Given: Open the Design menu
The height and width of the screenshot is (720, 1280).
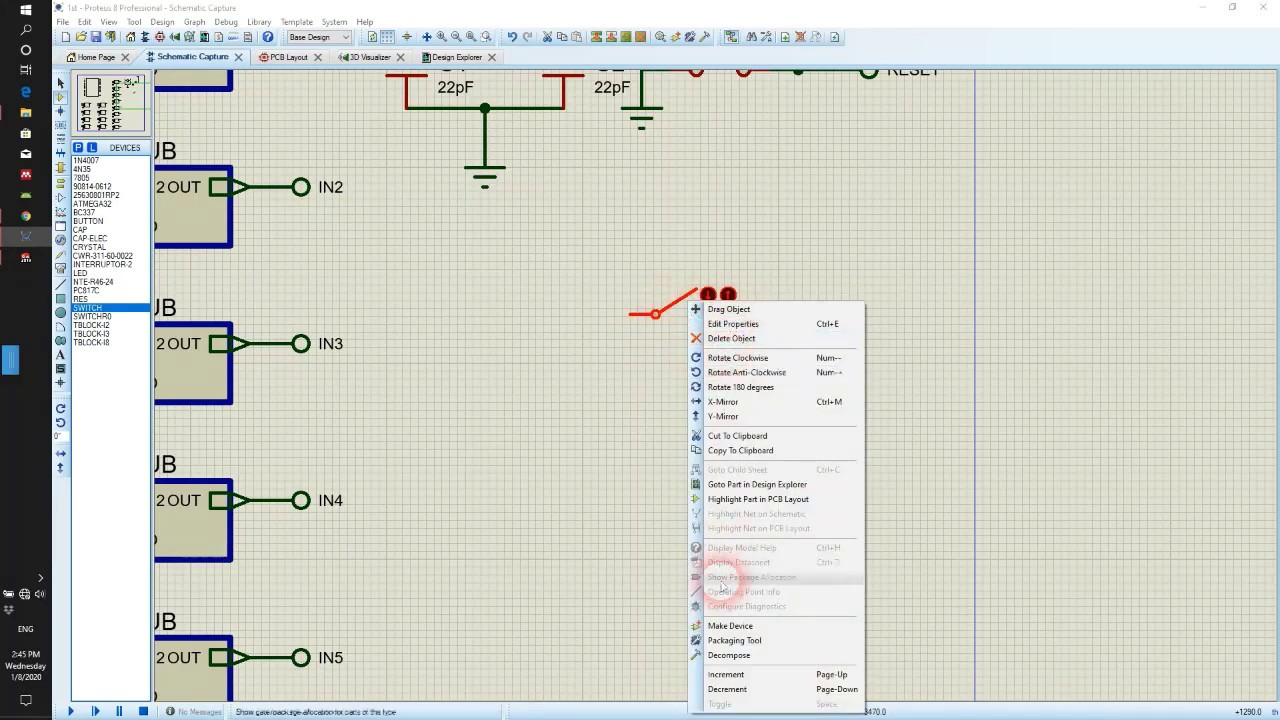Looking at the screenshot, I should 161,22.
